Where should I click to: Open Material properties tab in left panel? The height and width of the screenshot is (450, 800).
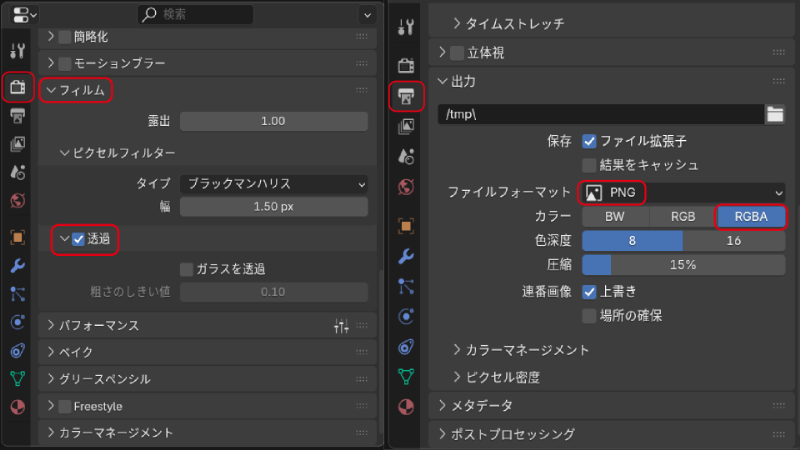pos(17,407)
